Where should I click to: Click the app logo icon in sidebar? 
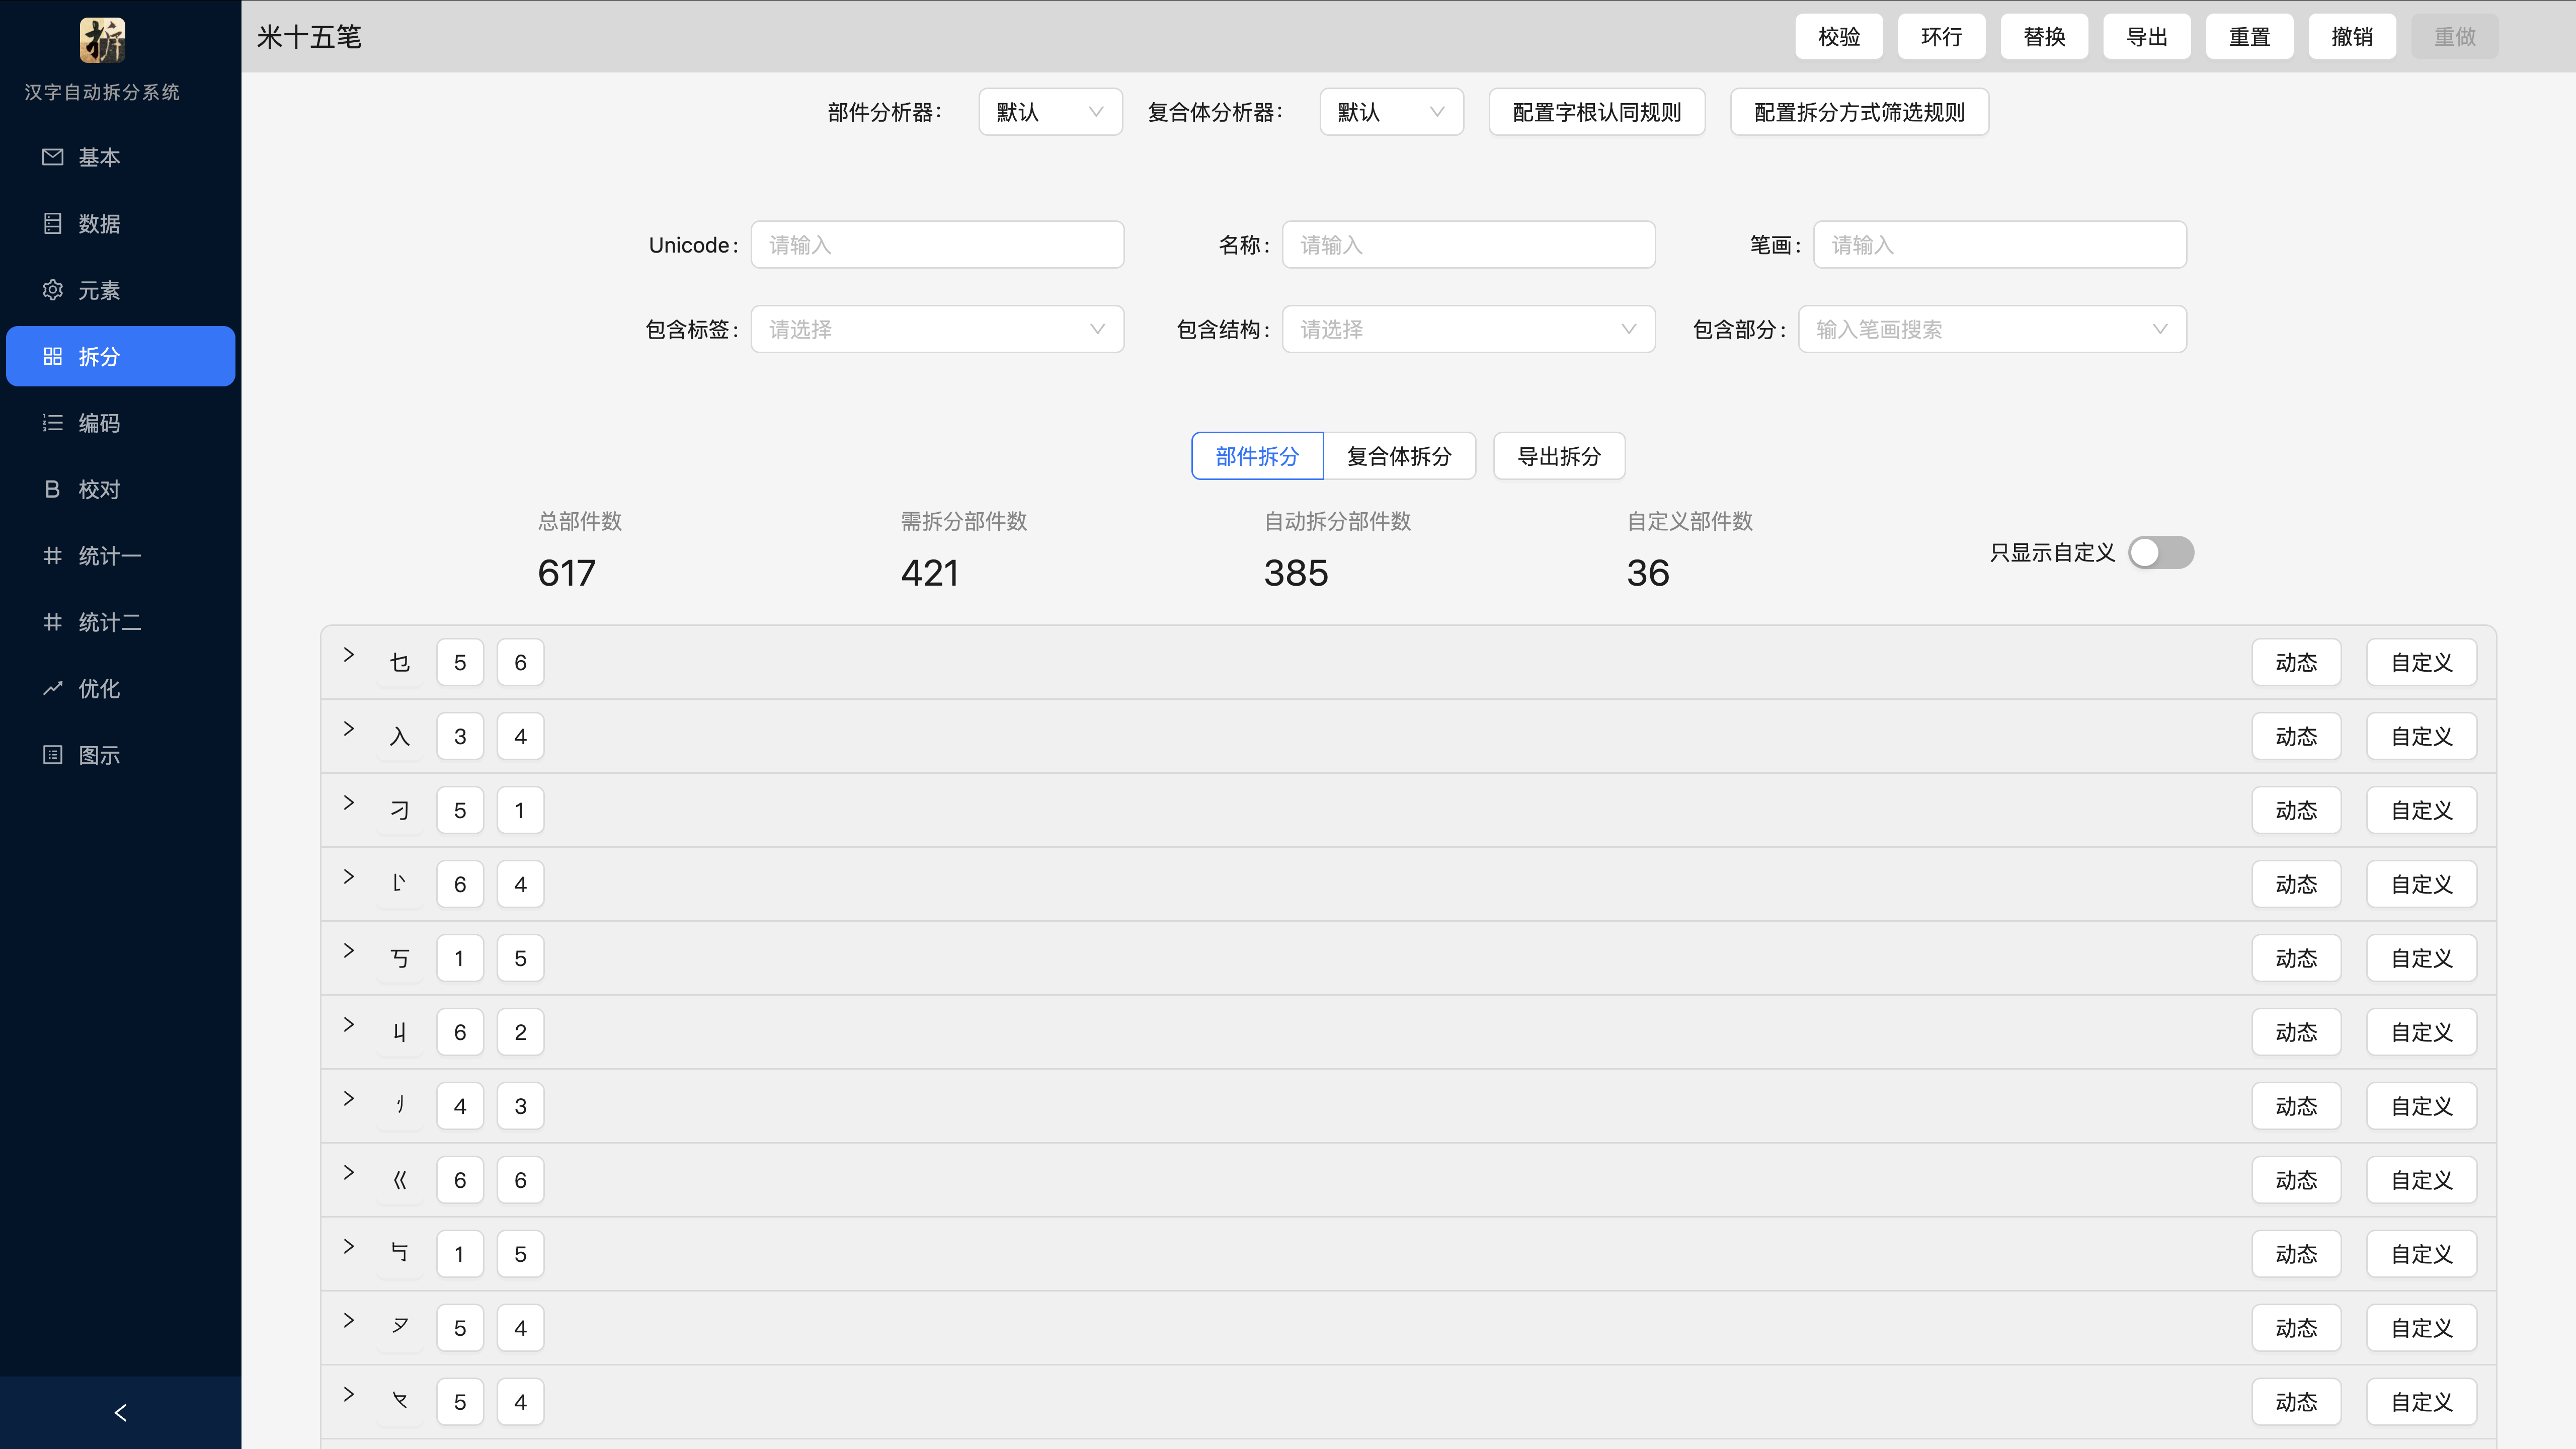pos(102,40)
